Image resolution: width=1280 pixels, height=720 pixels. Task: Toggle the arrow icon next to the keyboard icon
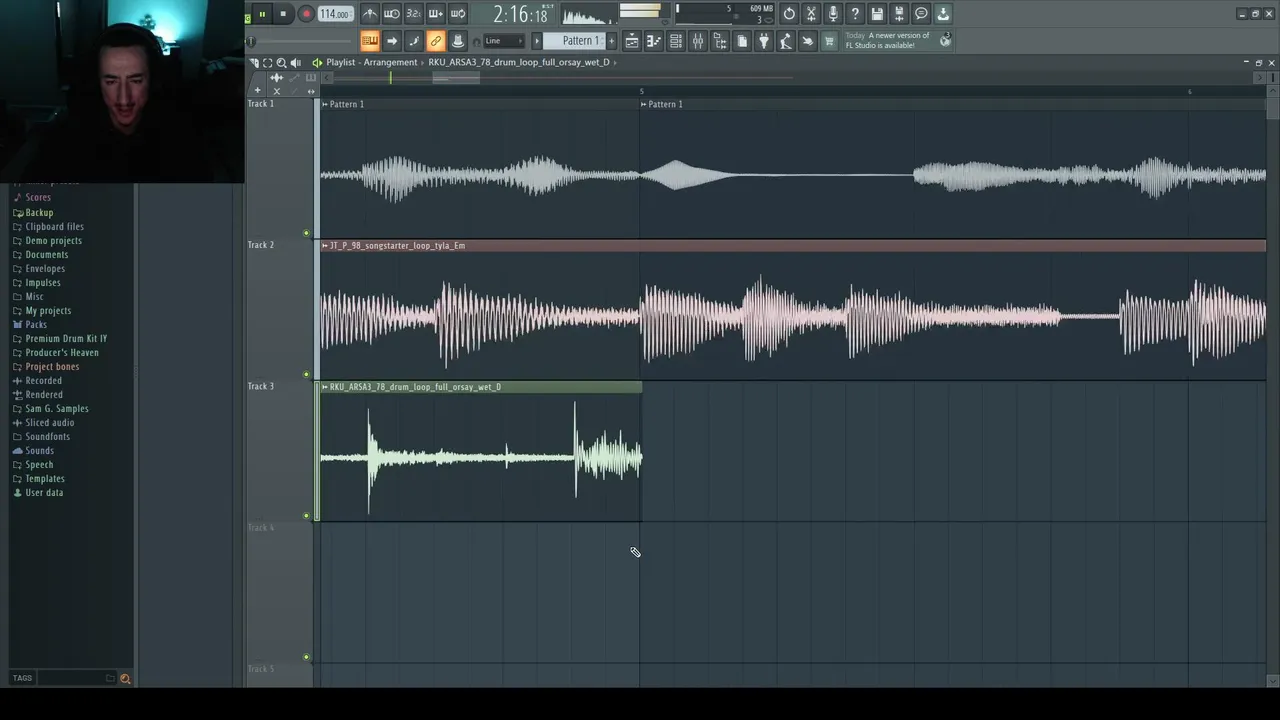392,41
